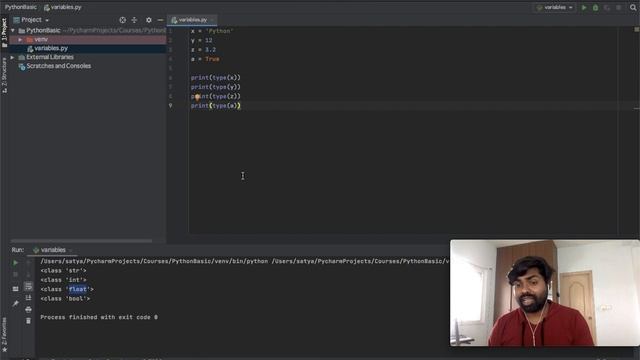Click code line y = 12

(x=202, y=40)
